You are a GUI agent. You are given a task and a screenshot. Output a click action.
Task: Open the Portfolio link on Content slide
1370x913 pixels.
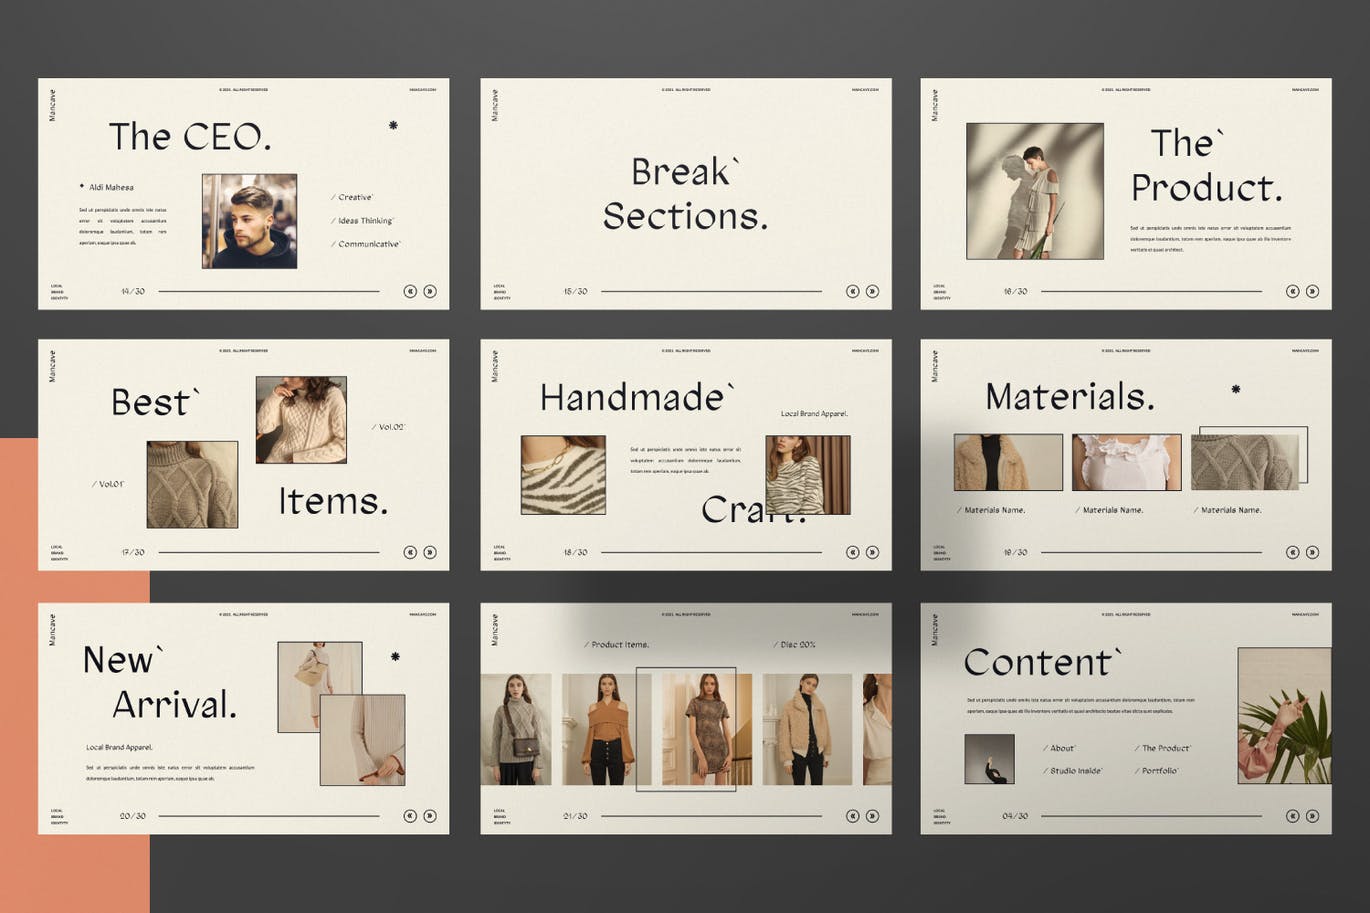1159,771
